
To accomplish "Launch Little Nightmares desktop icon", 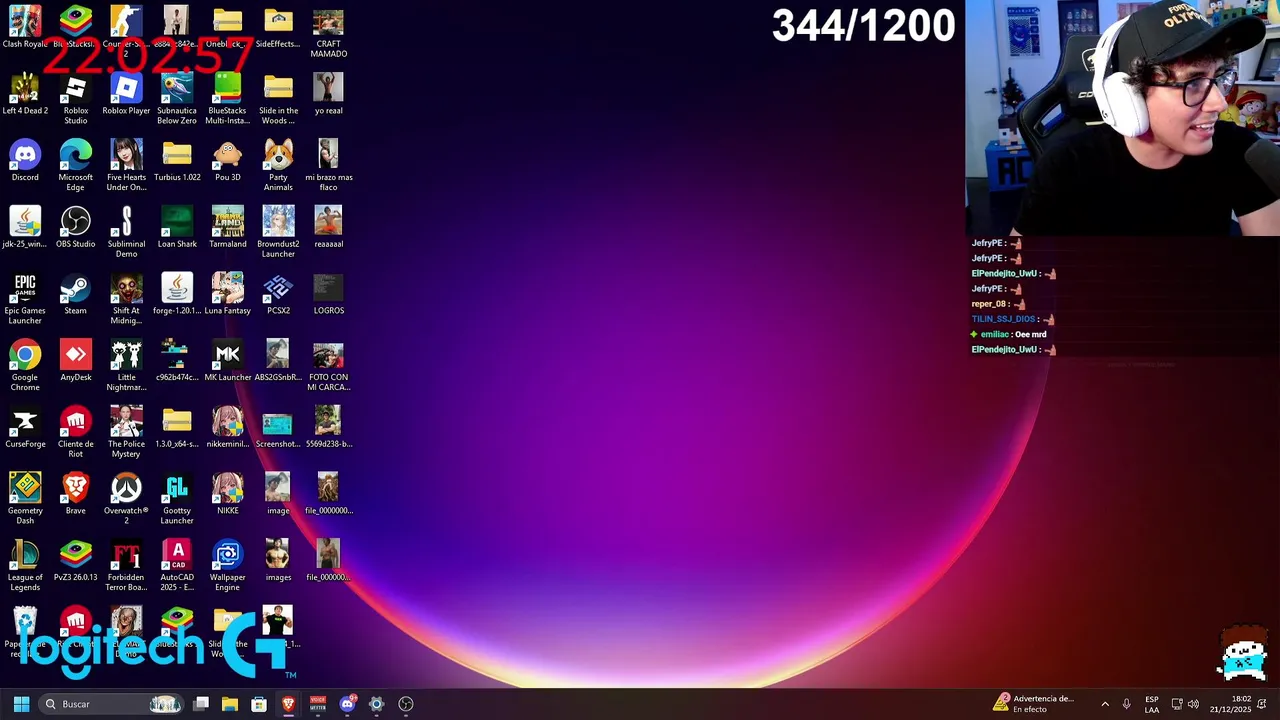I will [x=126, y=366].
